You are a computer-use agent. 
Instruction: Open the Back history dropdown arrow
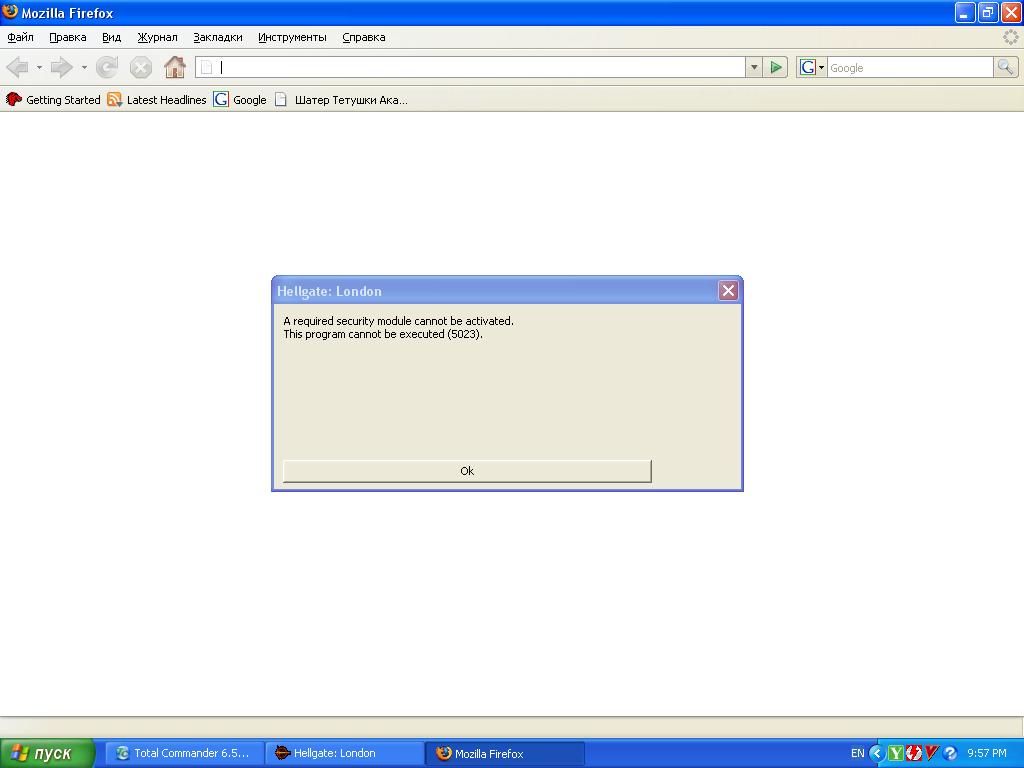pyautogui.click(x=39, y=67)
